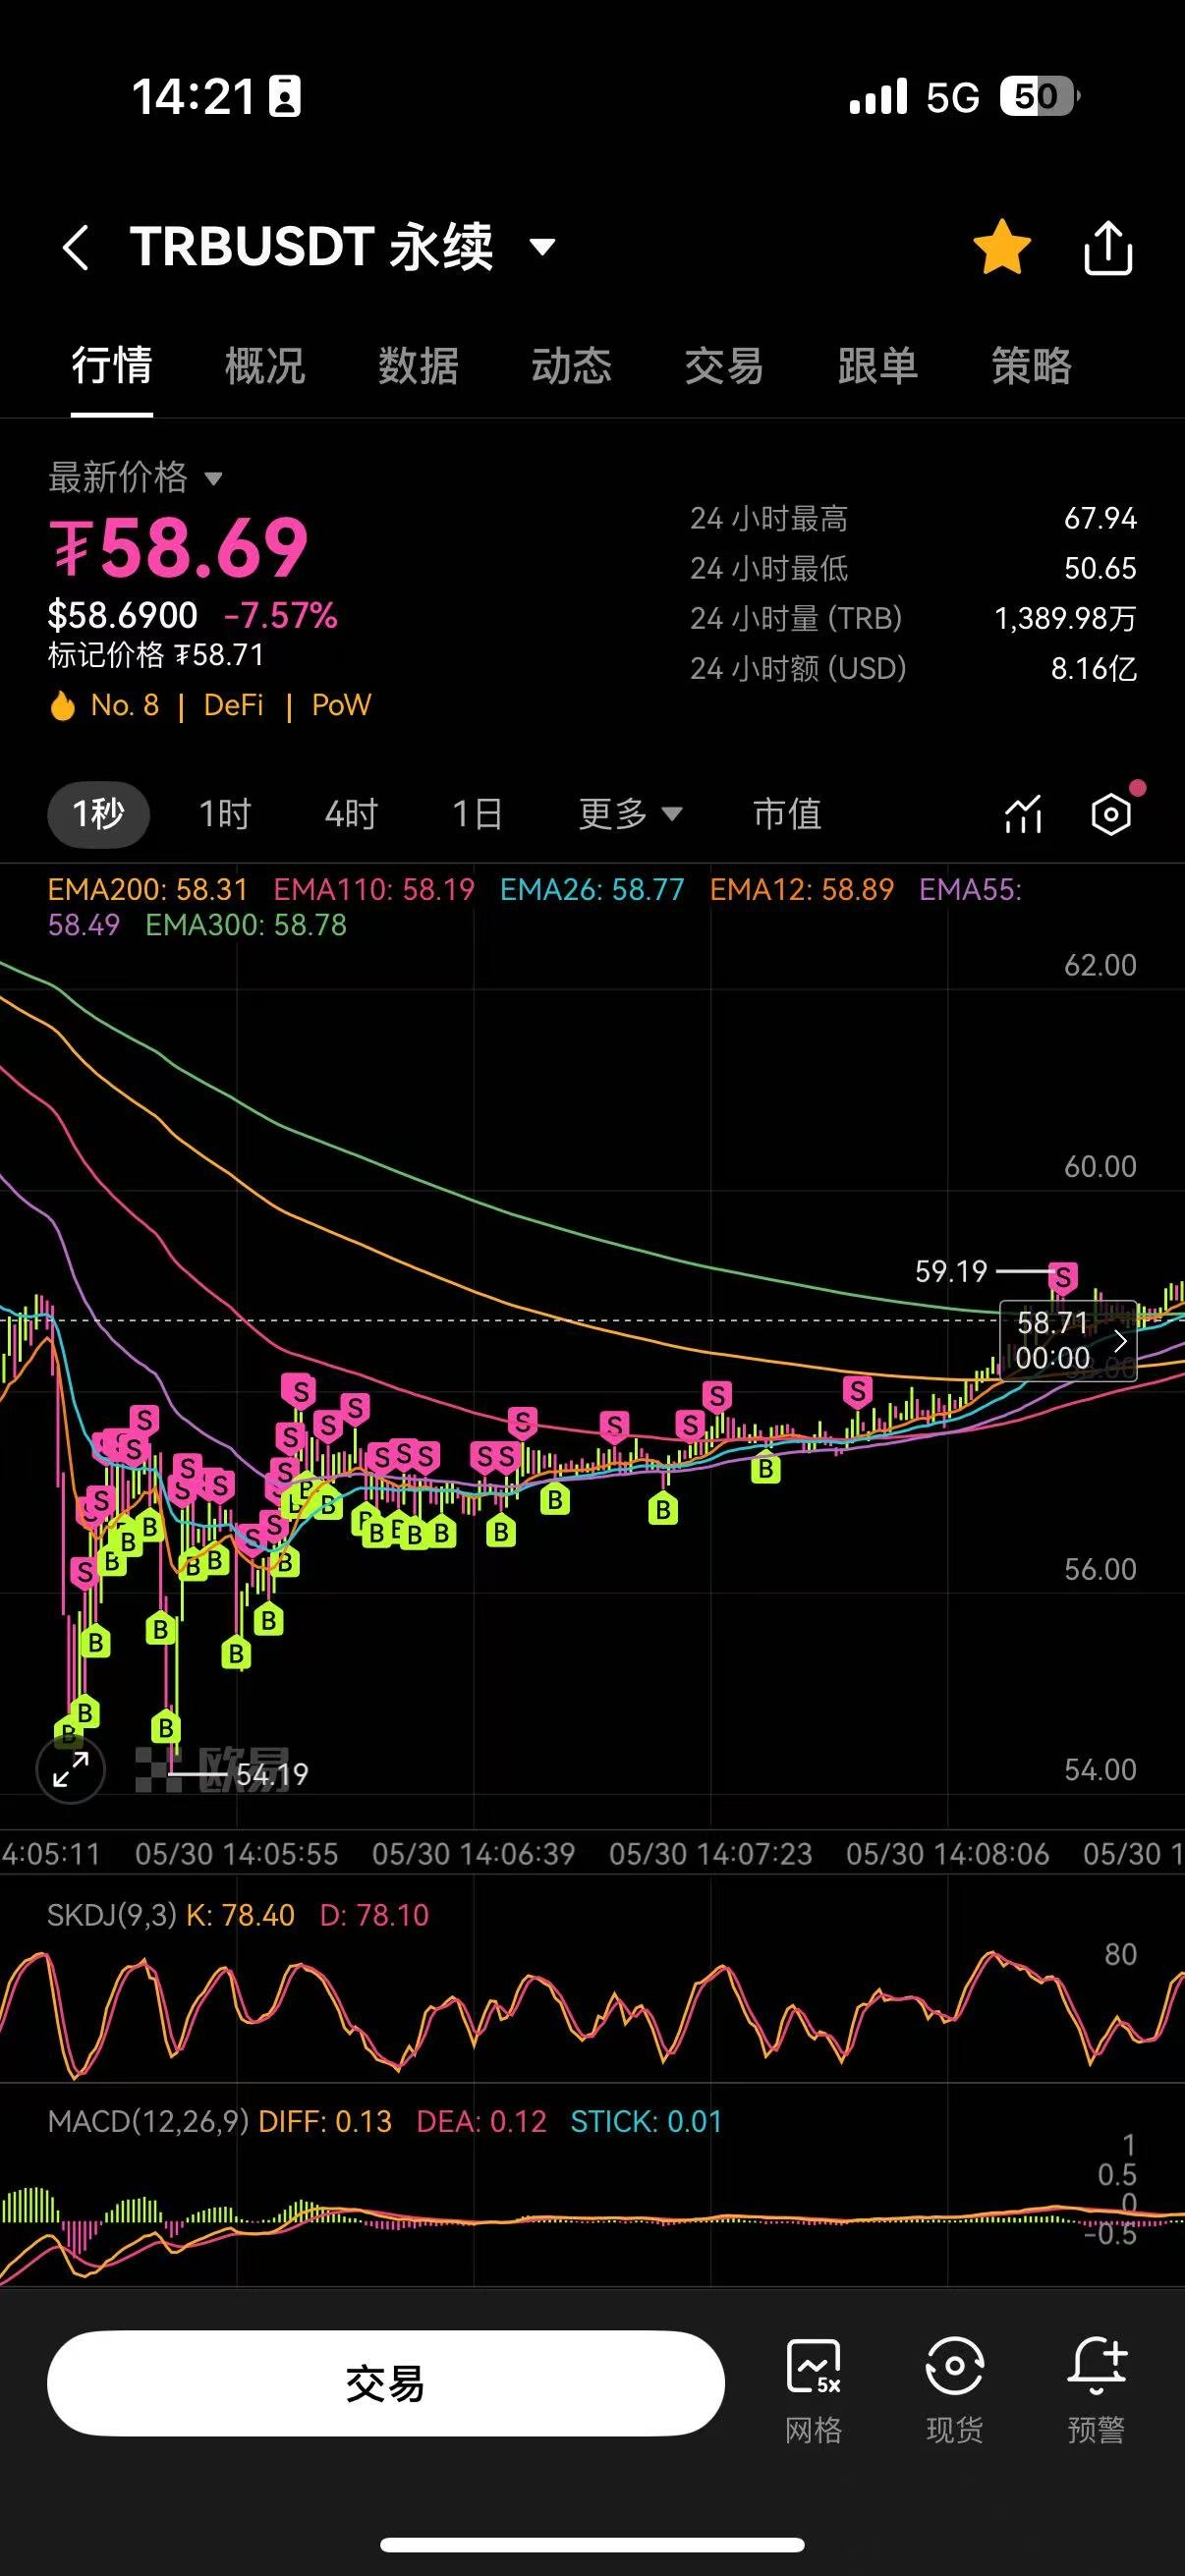Expand the TRBUSDT 永续 pair dropdown

(x=542, y=247)
